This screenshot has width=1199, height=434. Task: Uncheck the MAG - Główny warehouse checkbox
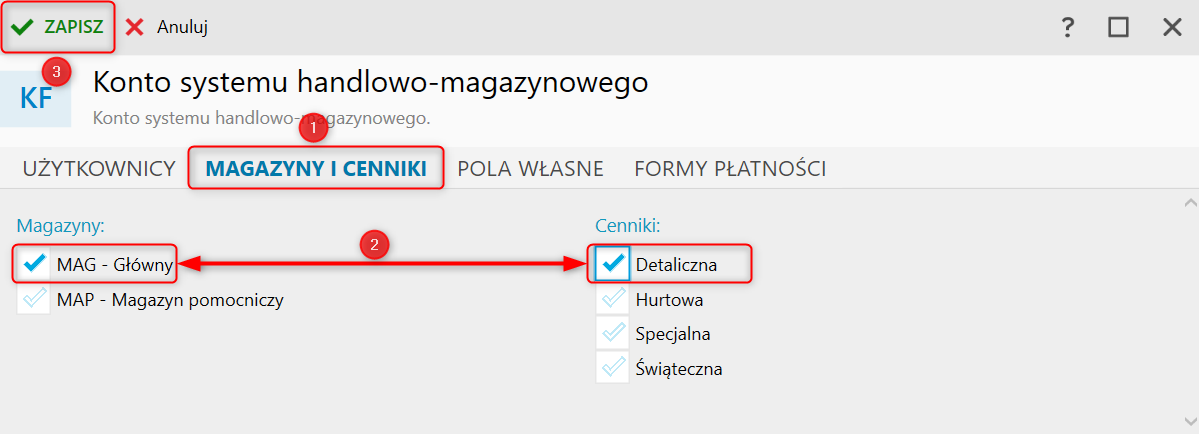[34, 264]
